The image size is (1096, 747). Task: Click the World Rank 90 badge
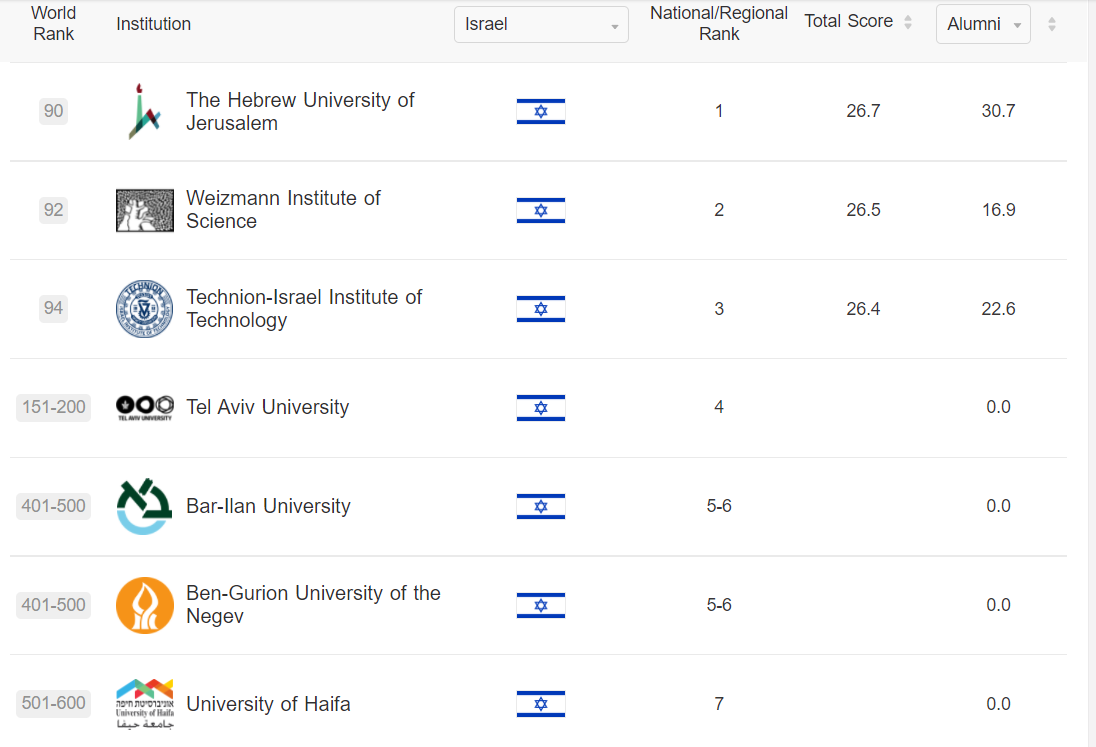pos(53,111)
